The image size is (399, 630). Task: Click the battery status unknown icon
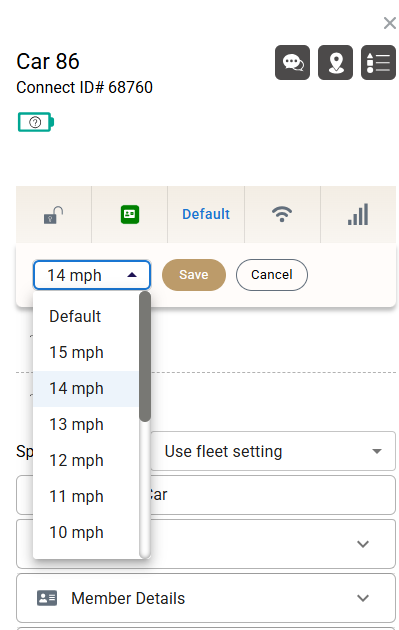click(36, 122)
